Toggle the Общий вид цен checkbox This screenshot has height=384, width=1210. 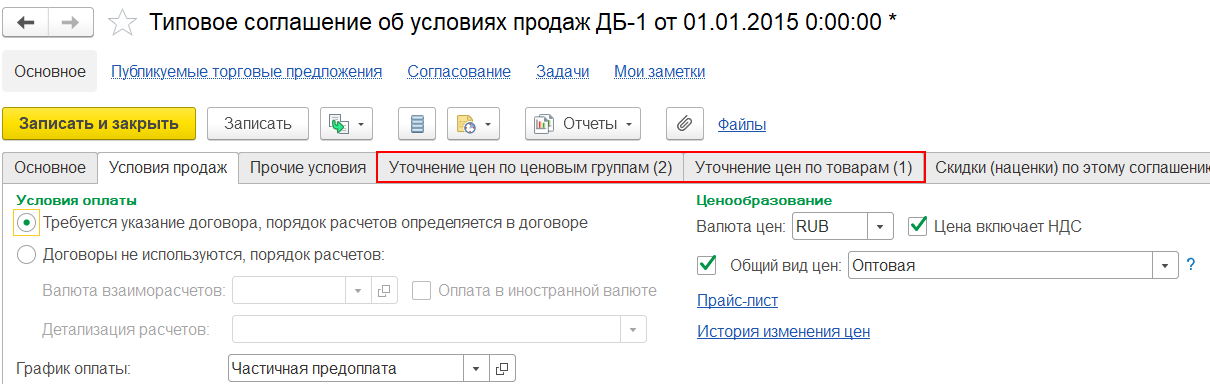pos(706,264)
